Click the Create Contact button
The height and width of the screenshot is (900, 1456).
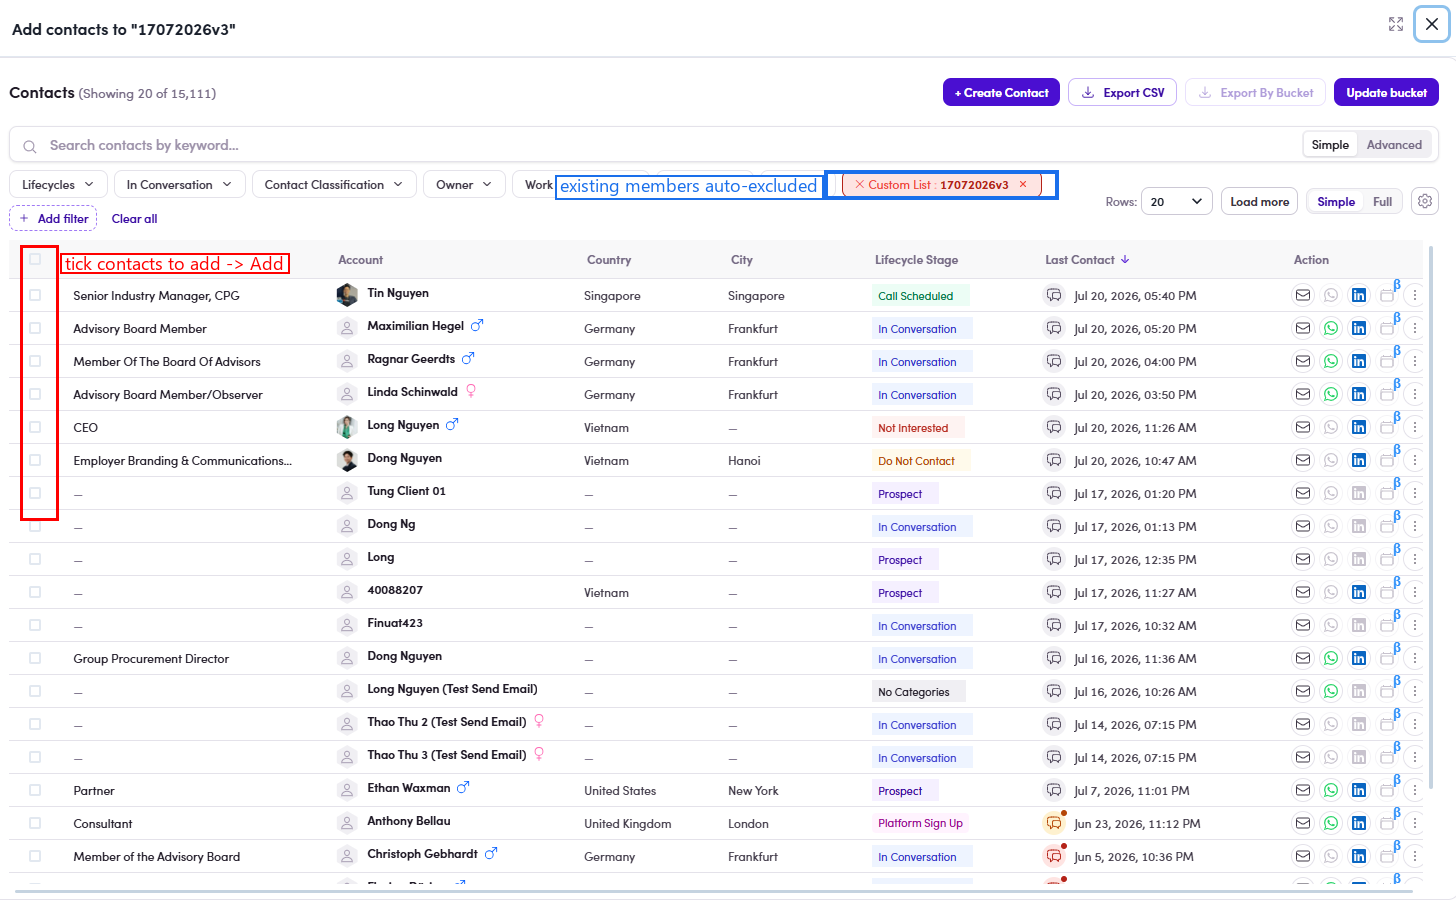click(1001, 92)
